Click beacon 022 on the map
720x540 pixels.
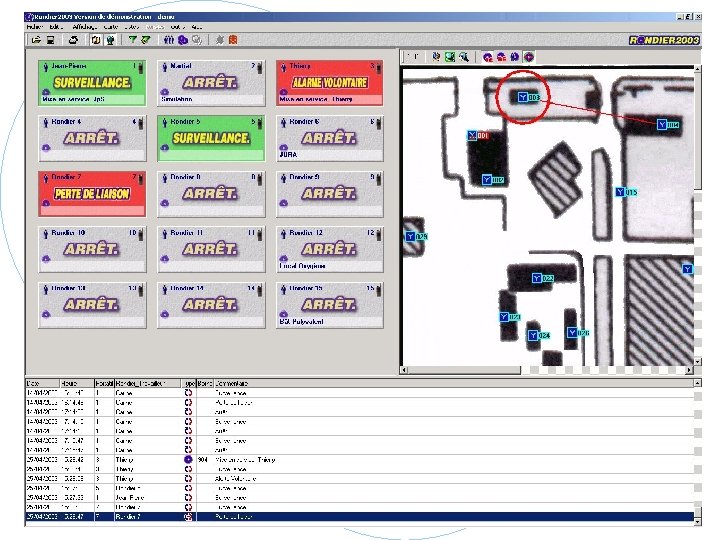pyautogui.click(x=543, y=278)
